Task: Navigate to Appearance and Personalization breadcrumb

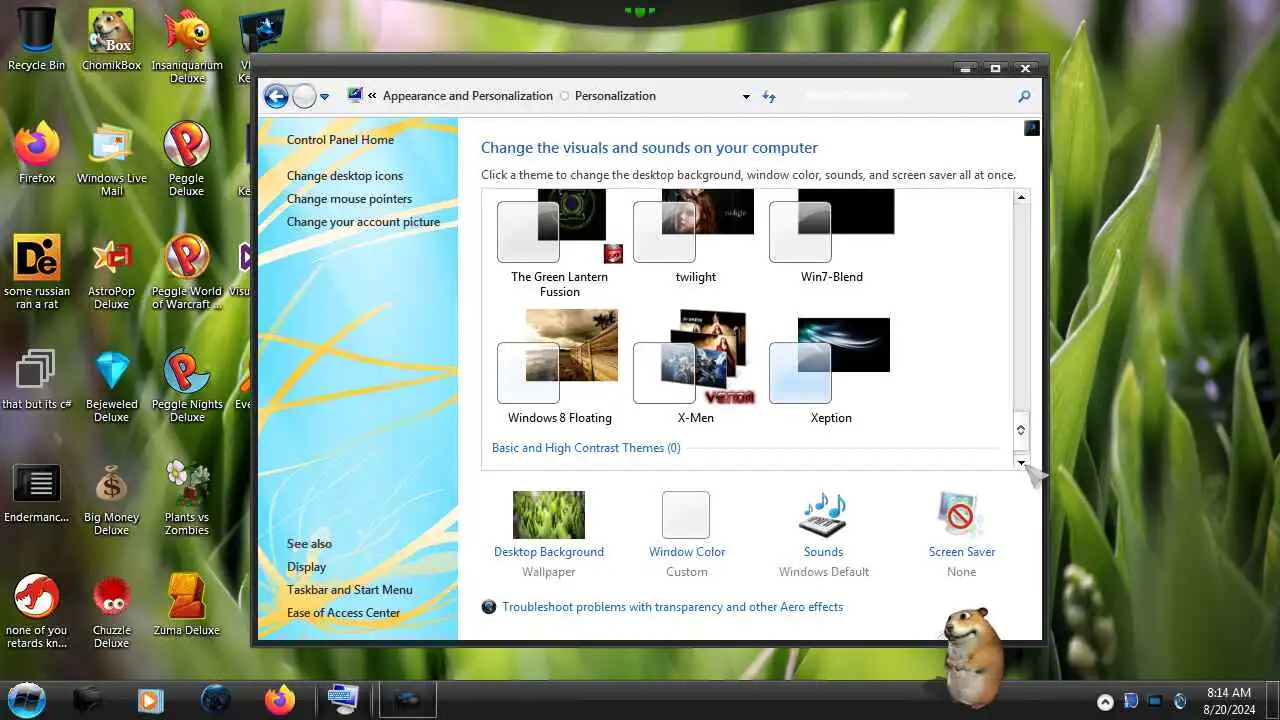Action: (x=467, y=96)
